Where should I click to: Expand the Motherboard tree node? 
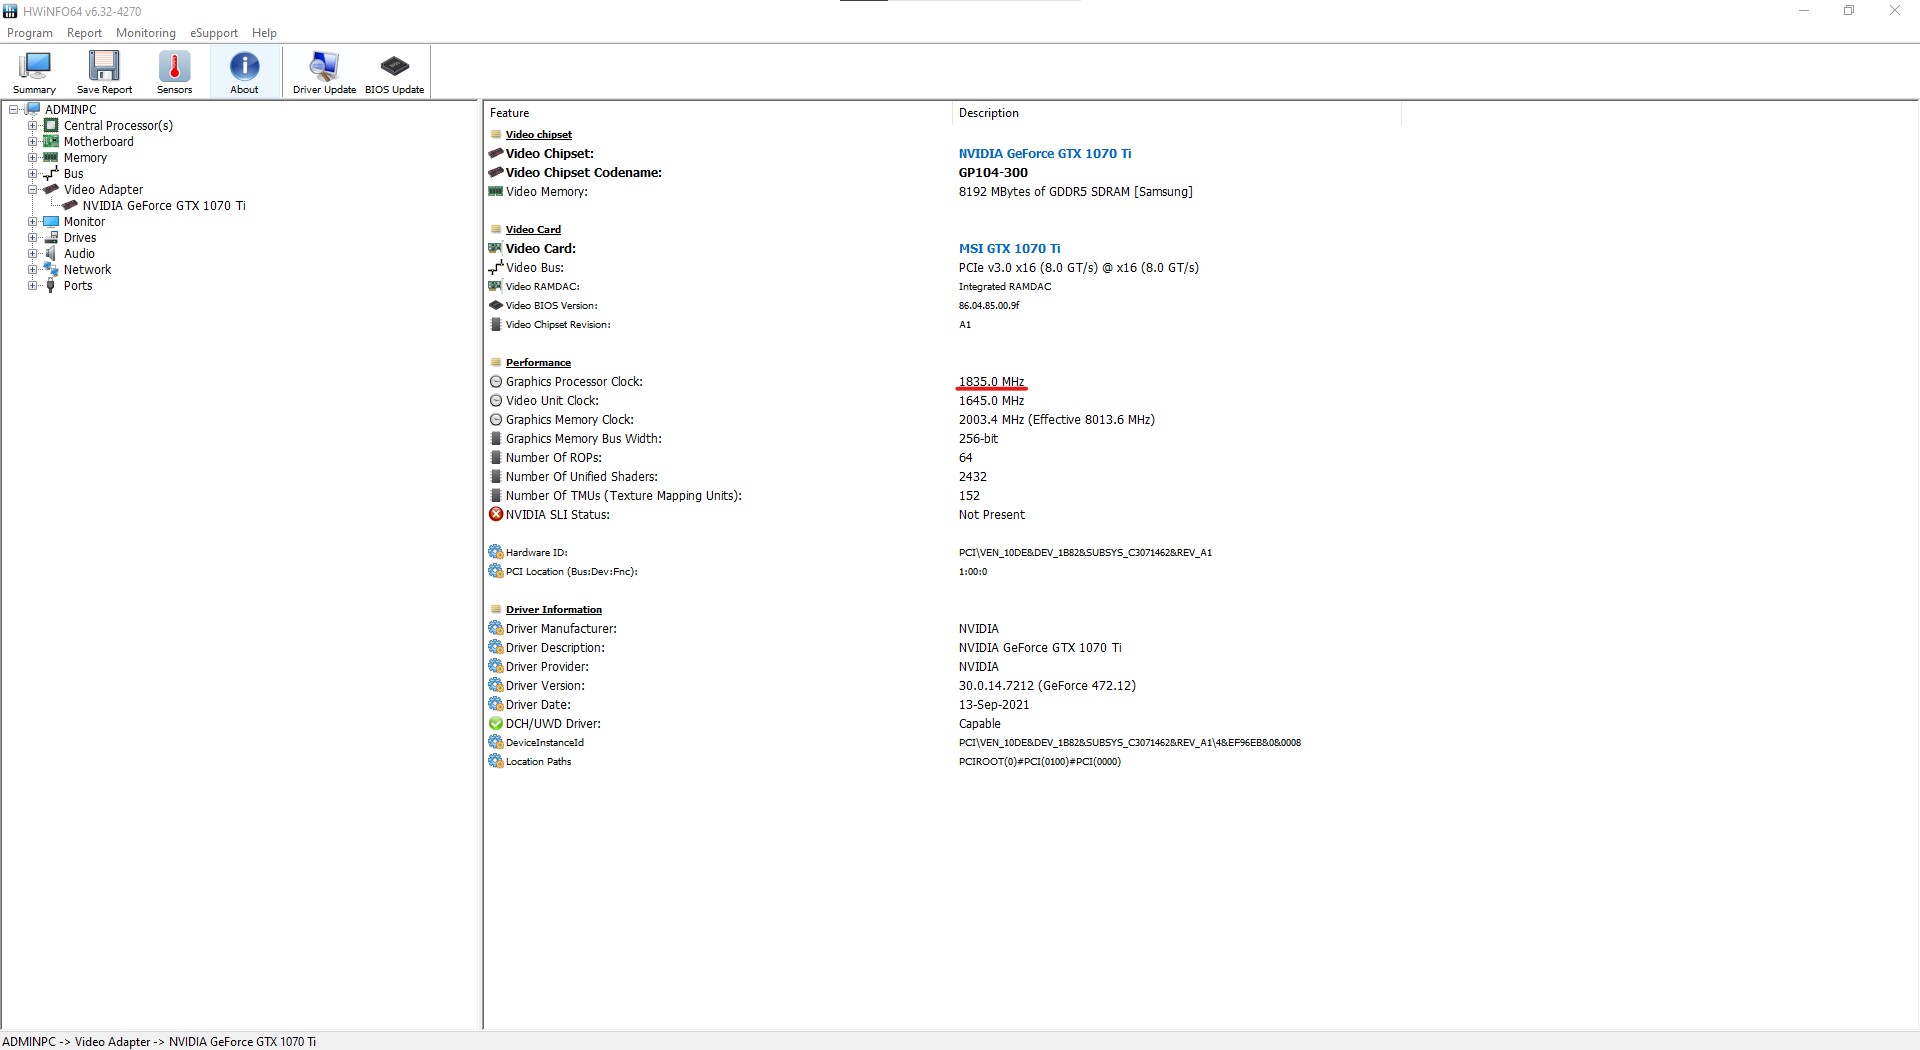[32, 141]
